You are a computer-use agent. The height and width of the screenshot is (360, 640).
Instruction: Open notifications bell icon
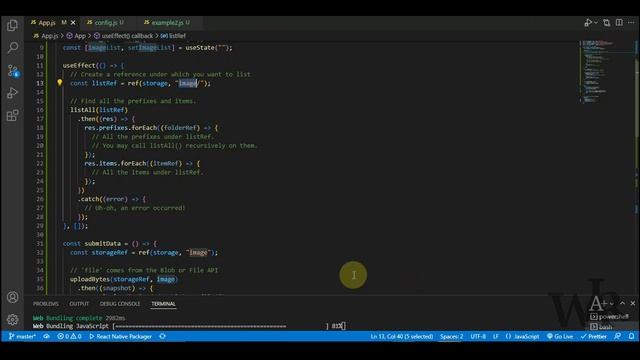click(x=631, y=336)
